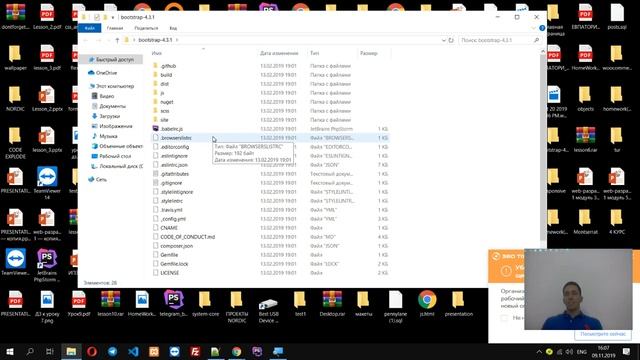Select lesson10.rar archive on desktop
The width and height of the screenshot is (640, 360).
pos(111,304)
